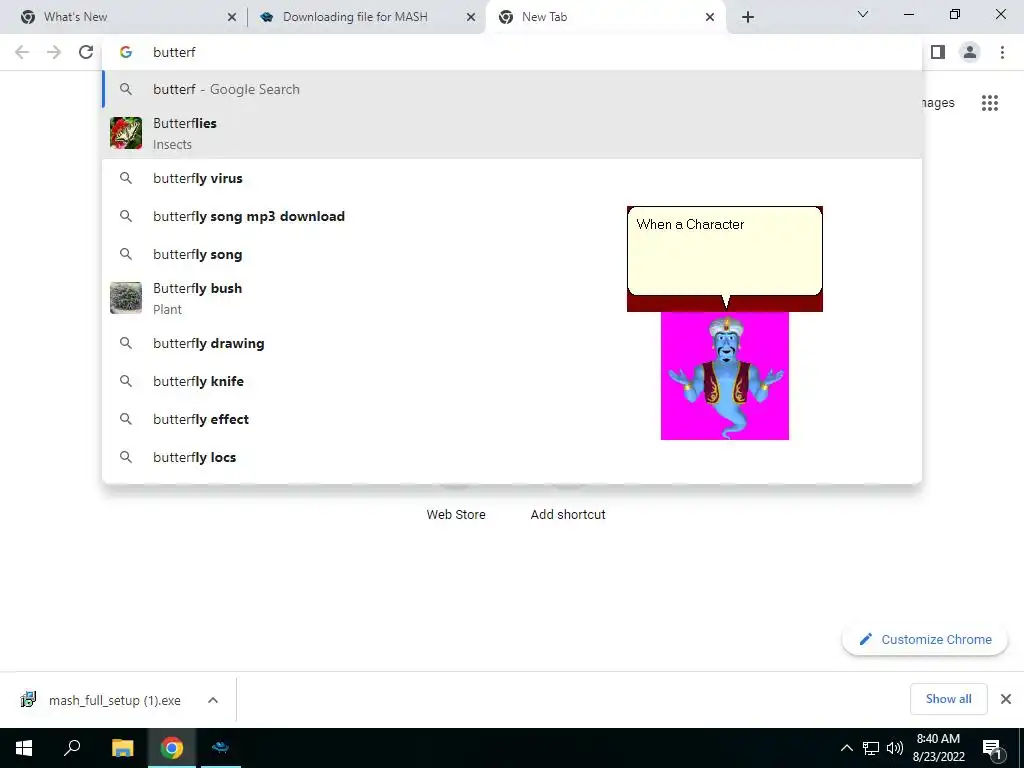Viewport: 1024px width, 768px height.
Task: Show hidden system tray icons
Action: (846, 748)
